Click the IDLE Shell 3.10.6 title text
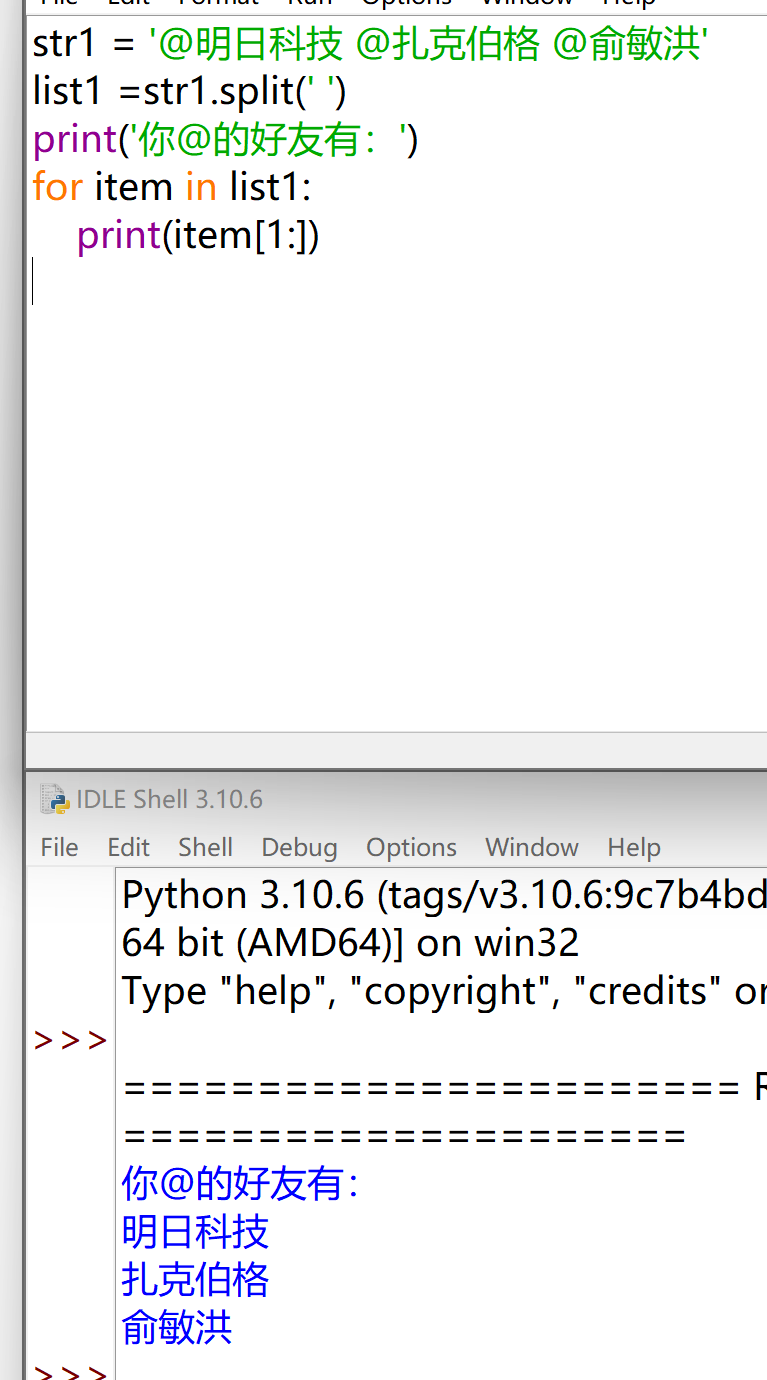This screenshot has width=767, height=1380. [x=169, y=799]
